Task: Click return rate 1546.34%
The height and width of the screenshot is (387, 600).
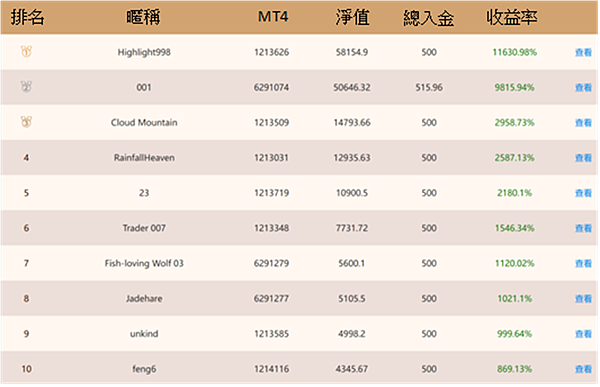Action: click(x=515, y=228)
